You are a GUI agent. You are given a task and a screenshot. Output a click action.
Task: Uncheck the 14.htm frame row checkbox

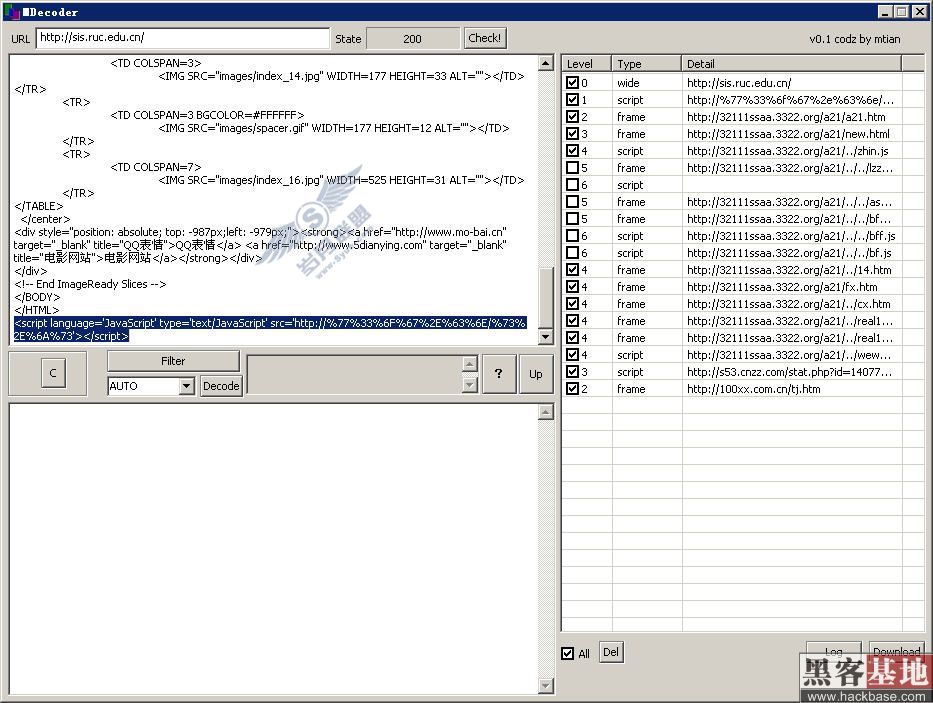572,270
